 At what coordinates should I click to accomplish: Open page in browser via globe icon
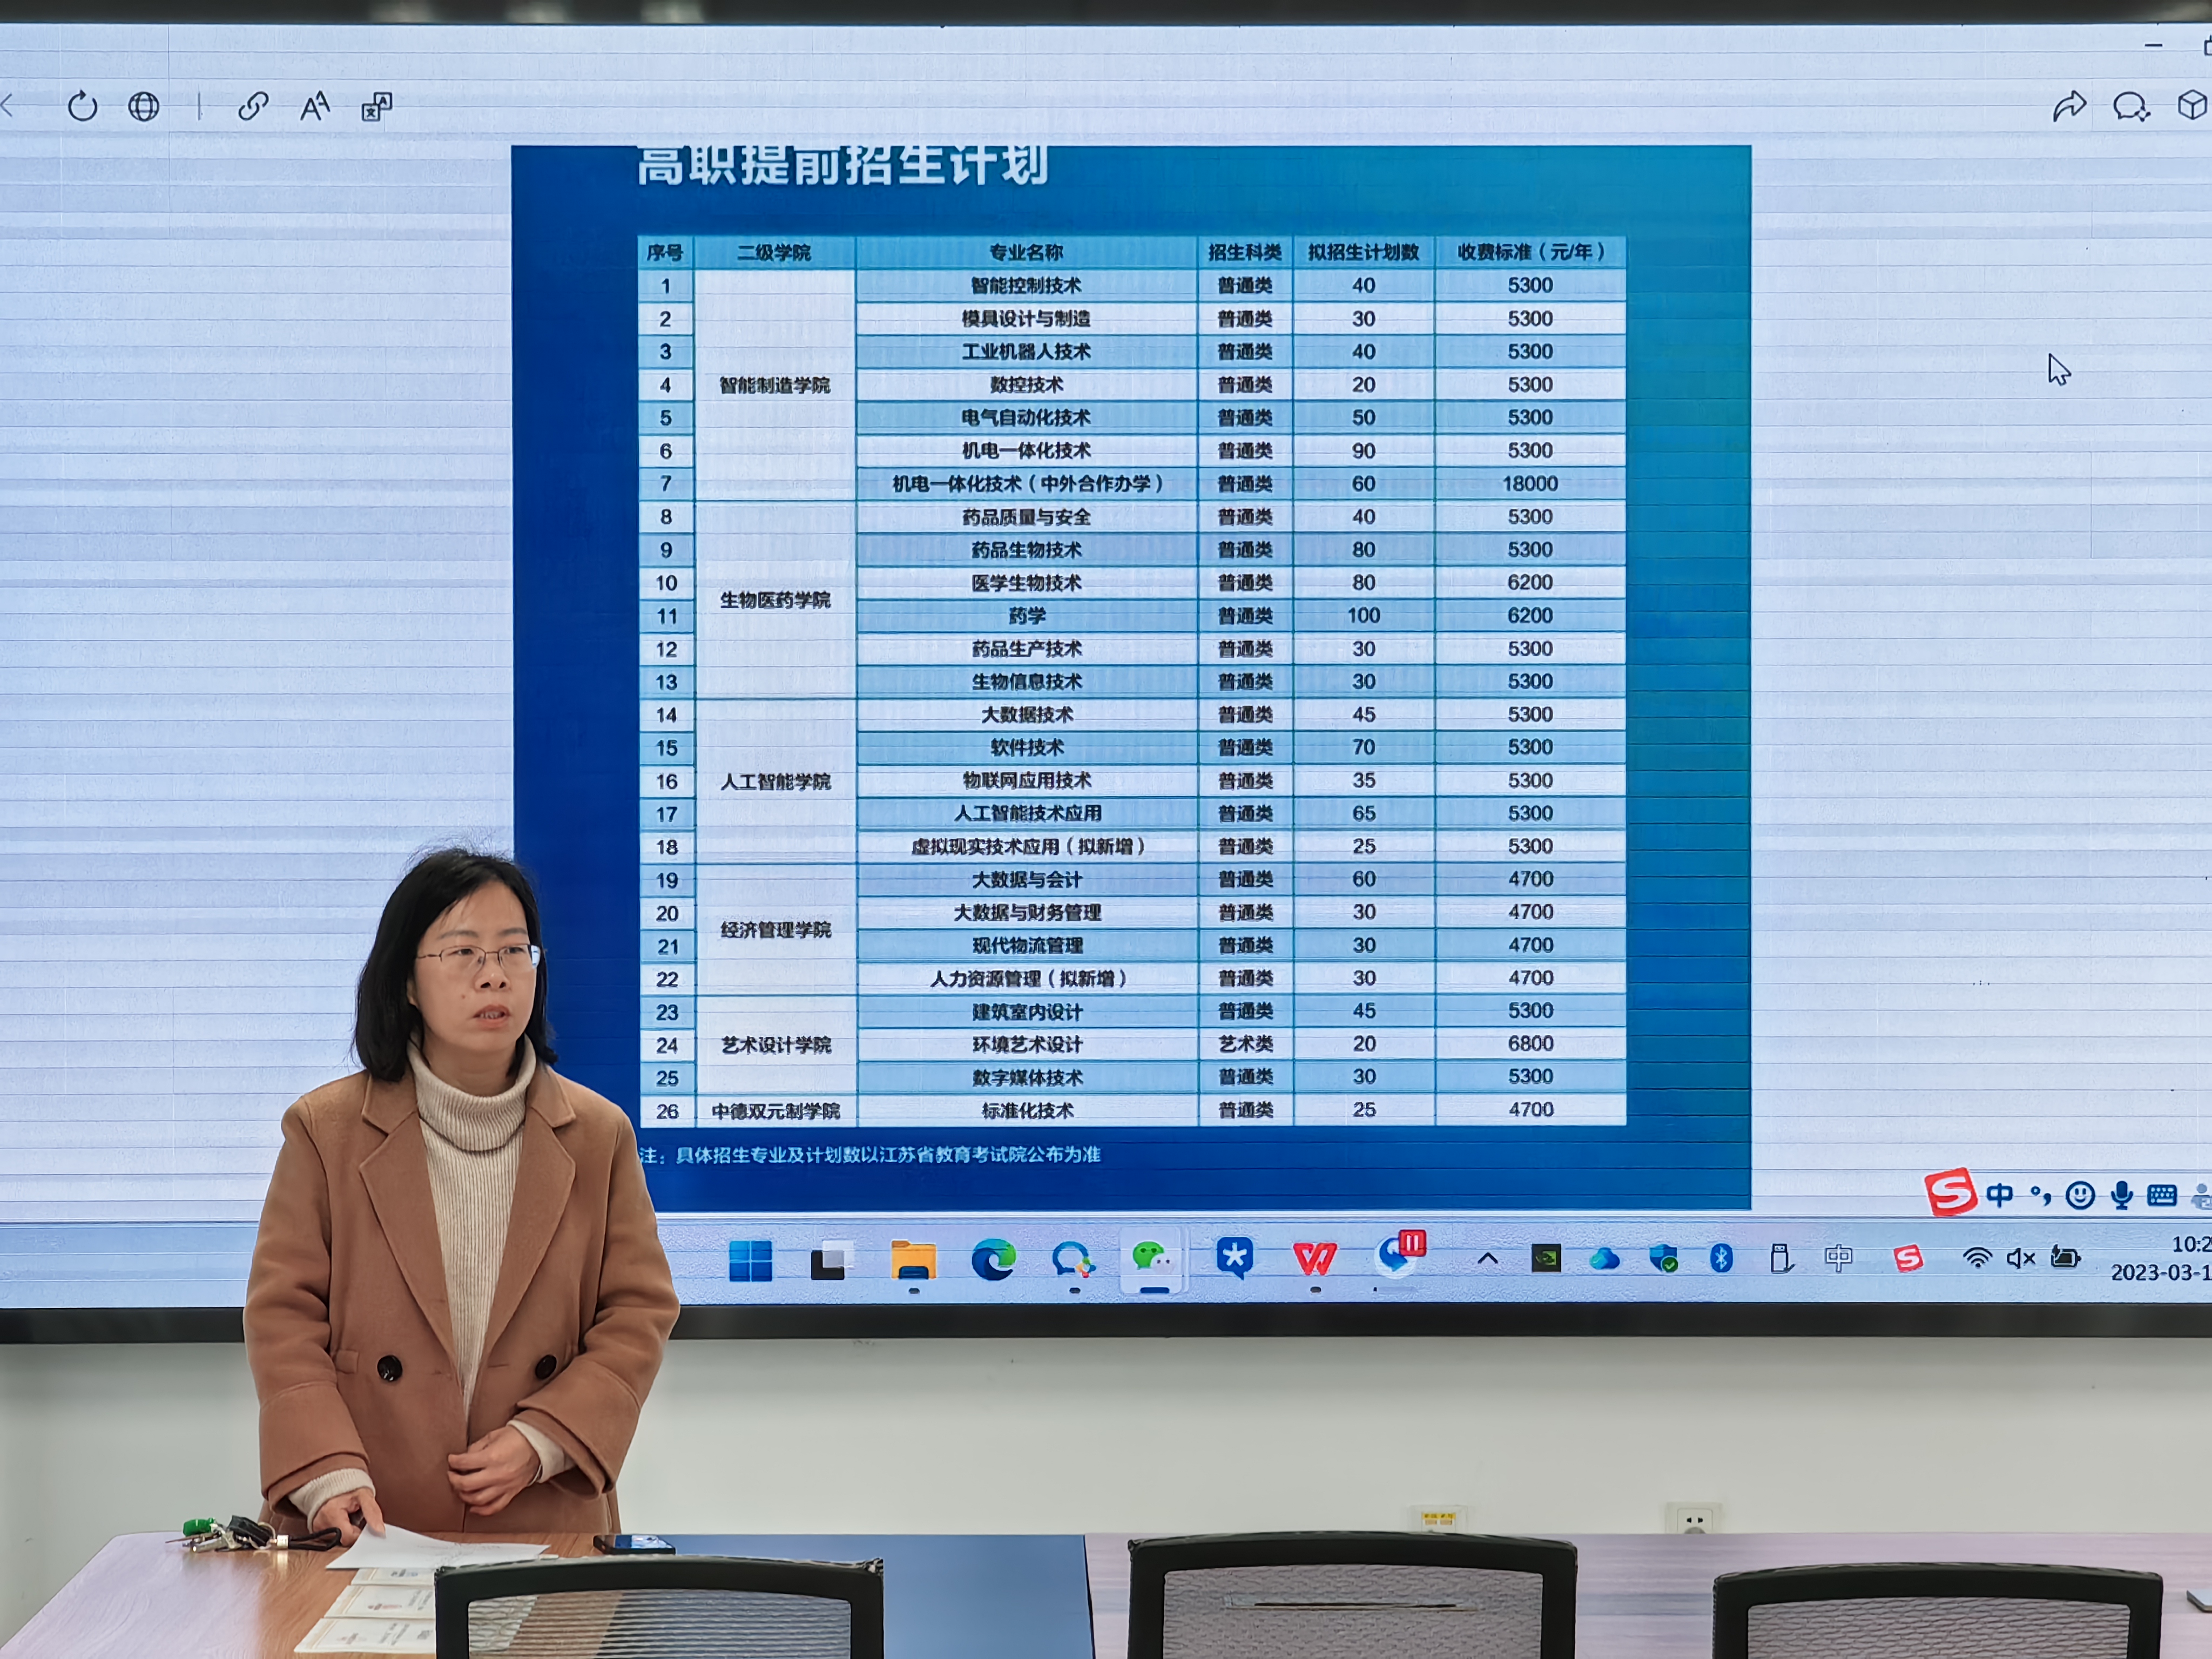(x=144, y=106)
